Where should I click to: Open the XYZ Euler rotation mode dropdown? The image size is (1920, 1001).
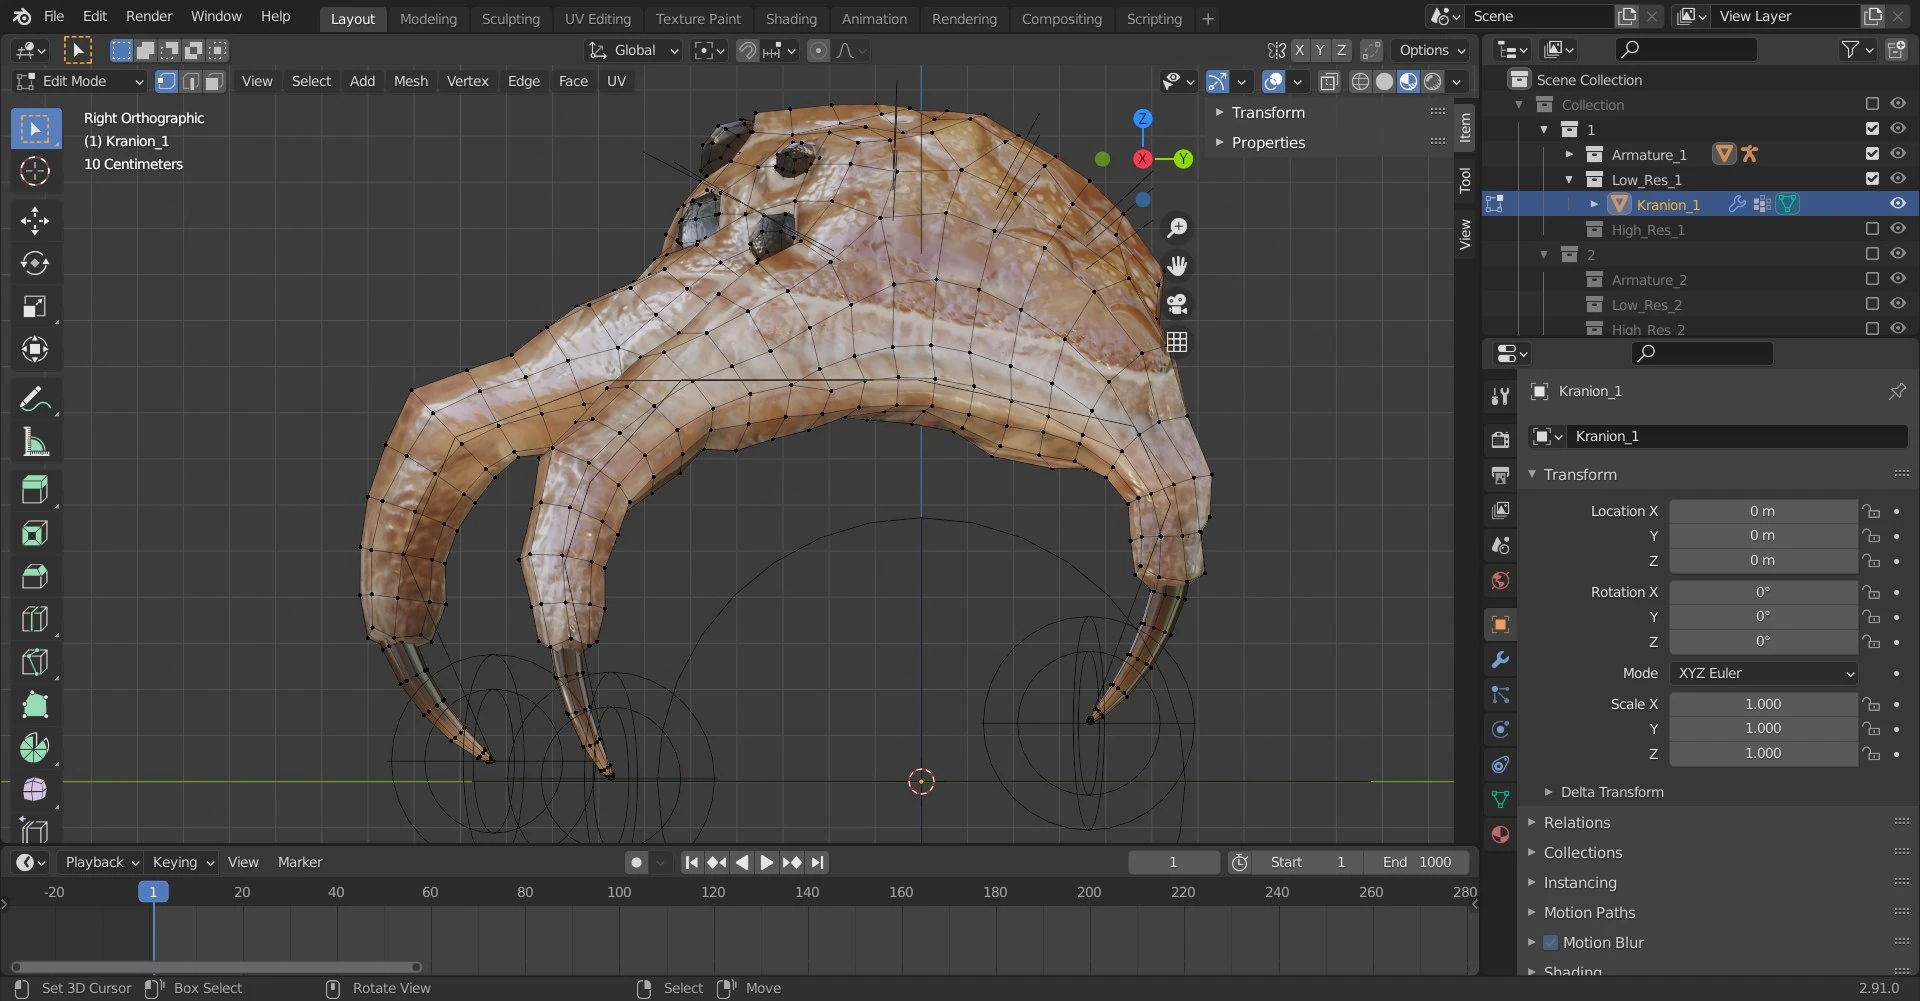[x=1763, y=673]
